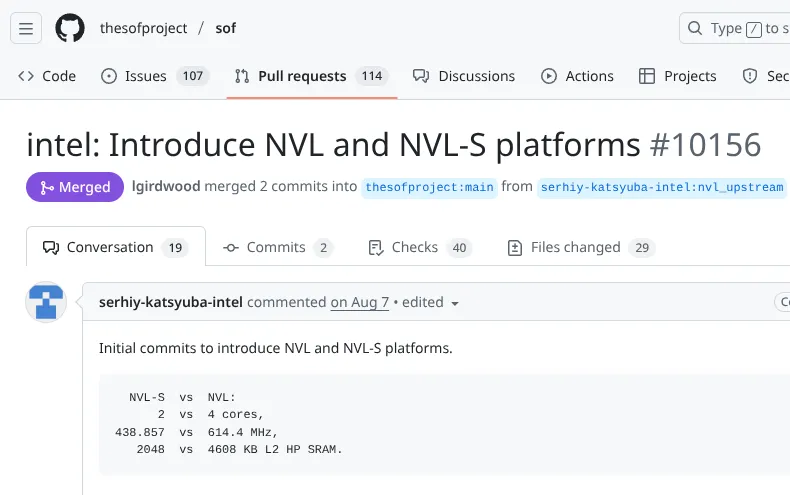Open the Discussions tab
Image resolution: width=790 pixels, height=495 pixels.
[464, 76]
